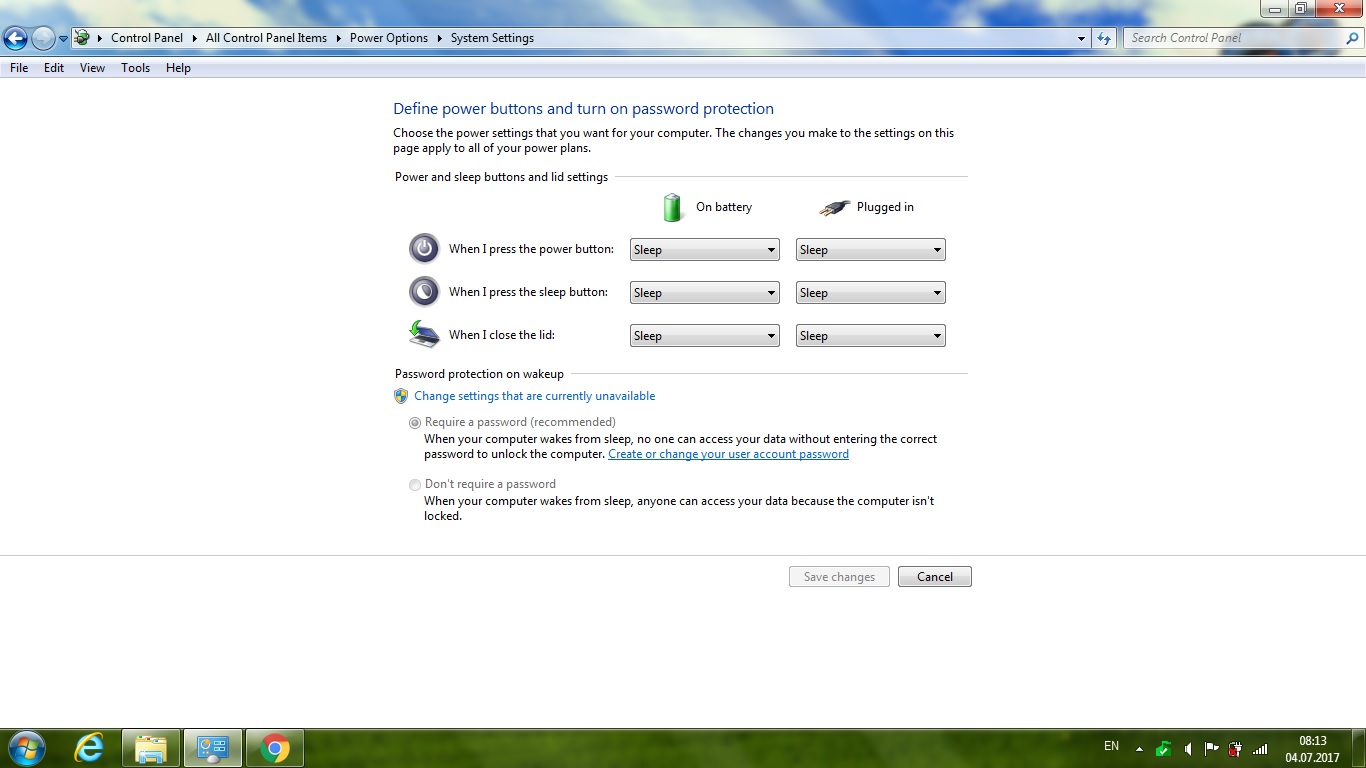The image size is (1366, 768).
Task: Open the Edit menu
Action: (54, 68)
